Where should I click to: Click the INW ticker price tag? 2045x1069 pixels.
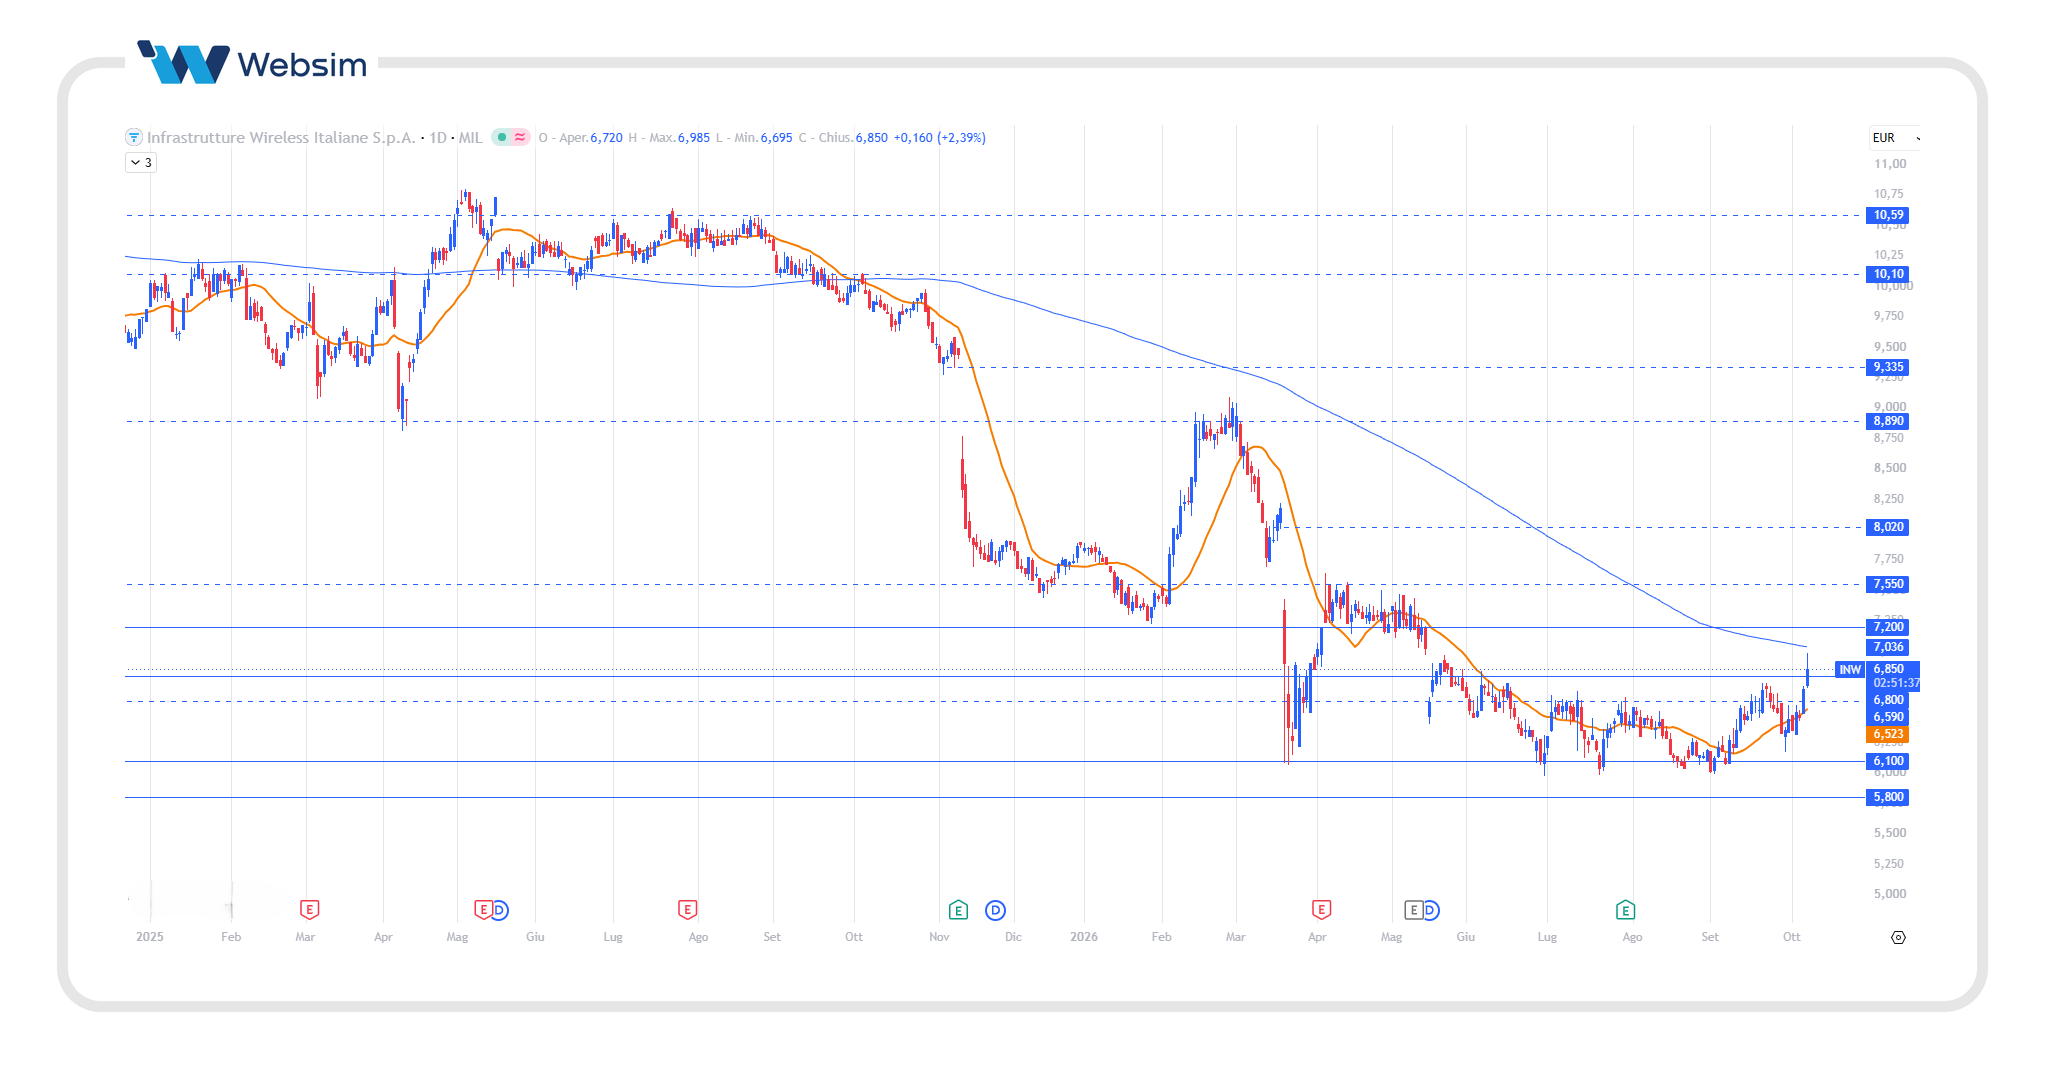pos(1850,669)
